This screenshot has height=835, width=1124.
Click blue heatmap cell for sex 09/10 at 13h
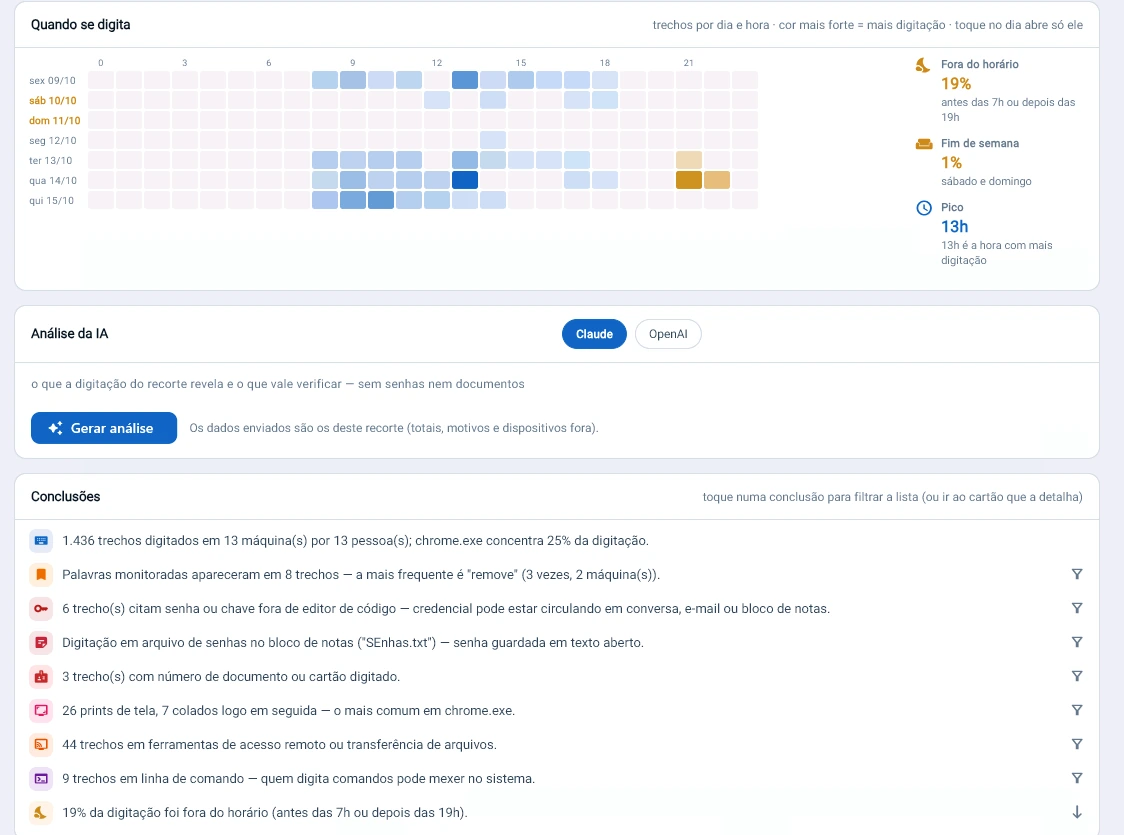(x=465, y=80)
